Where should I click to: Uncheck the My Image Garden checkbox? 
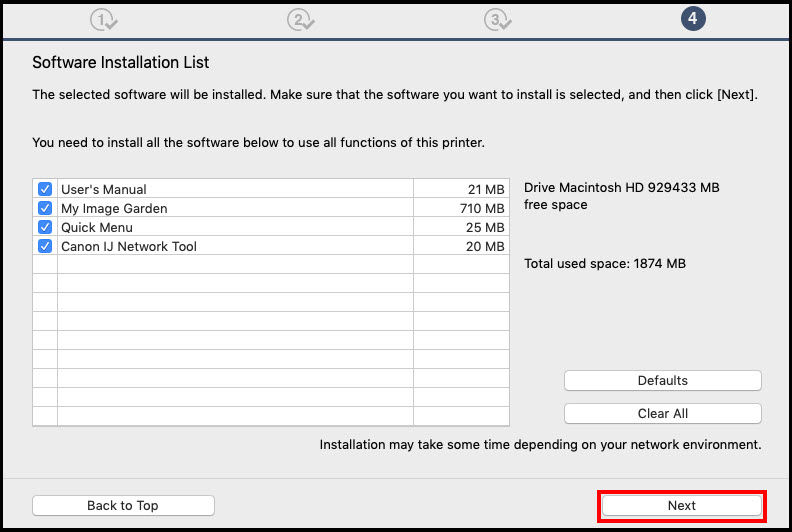(45, 208)
